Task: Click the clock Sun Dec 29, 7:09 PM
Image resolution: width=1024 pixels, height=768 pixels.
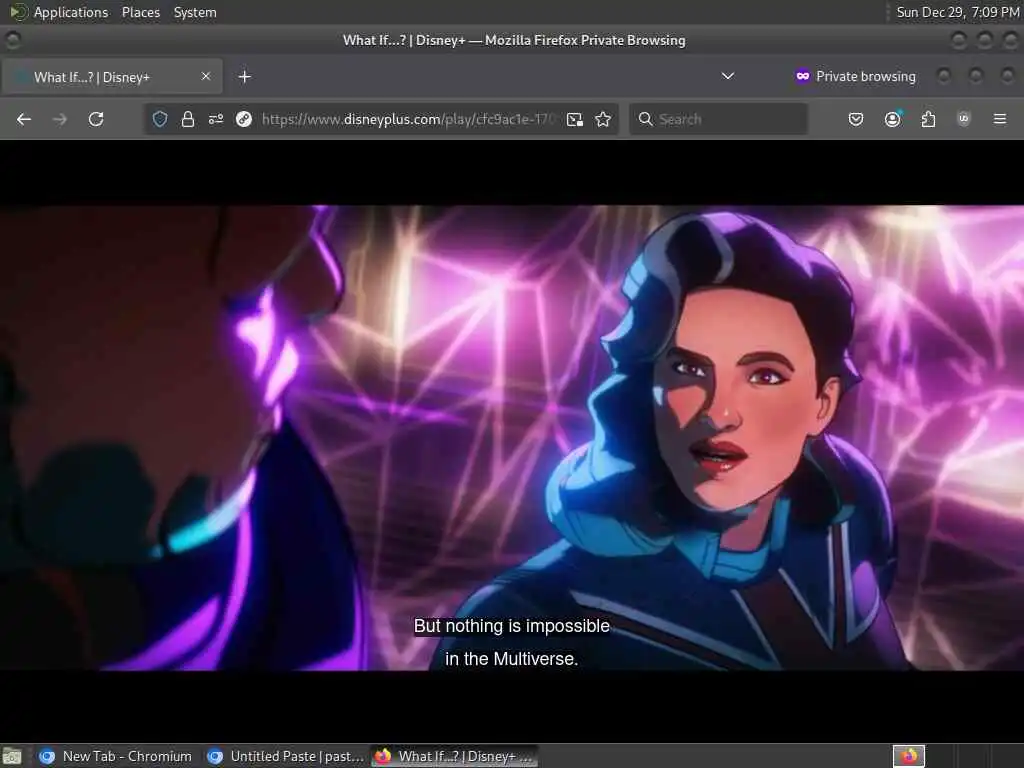Action: pyautogui.click(x=957, y=12)
